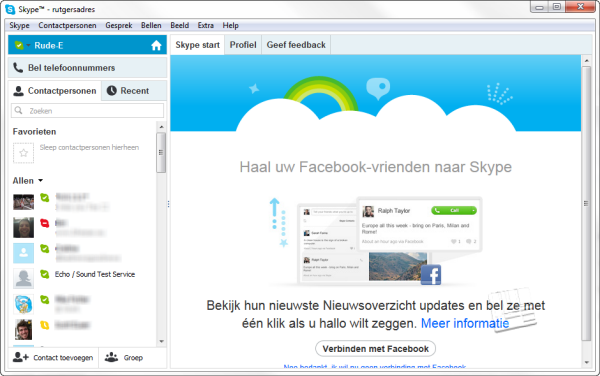Open the Contactpersonen menu
Viewport: 600px width, 376px height.
pyautogui.click(x=67, y=25)
